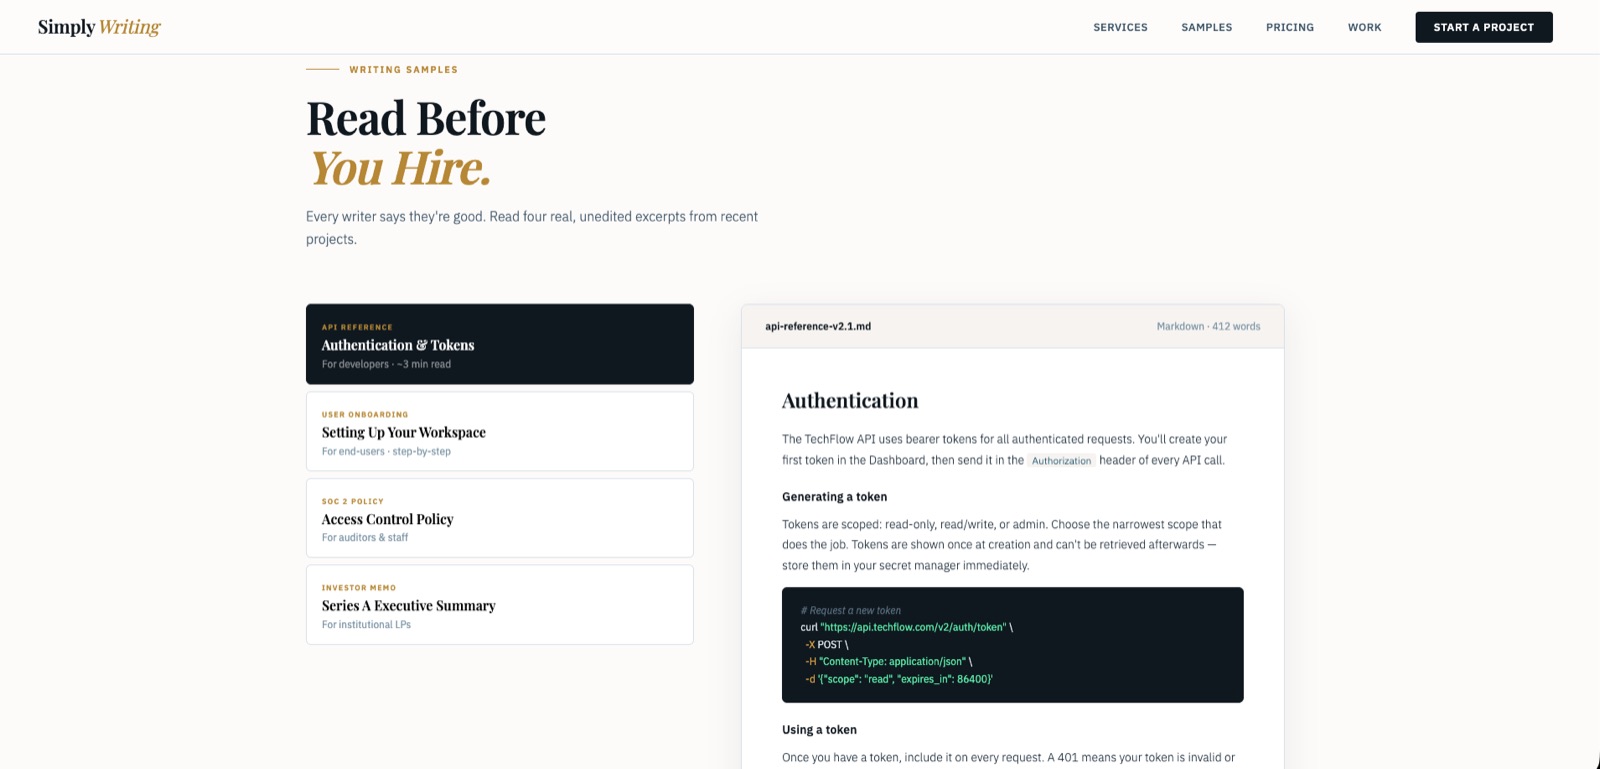
Task: Open the Pricing nav link
Action: pos(1290,27)
